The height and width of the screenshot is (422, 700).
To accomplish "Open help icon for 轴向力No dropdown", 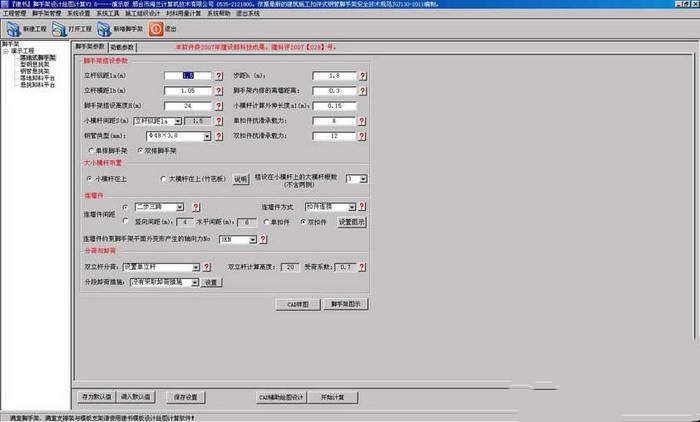I will tap(263, 240).
